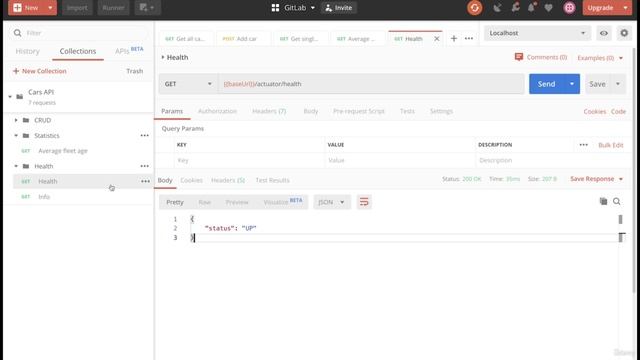Open the New button dropdown arrow
Viewport: 640px width, 360px height.
pos(50,8)
